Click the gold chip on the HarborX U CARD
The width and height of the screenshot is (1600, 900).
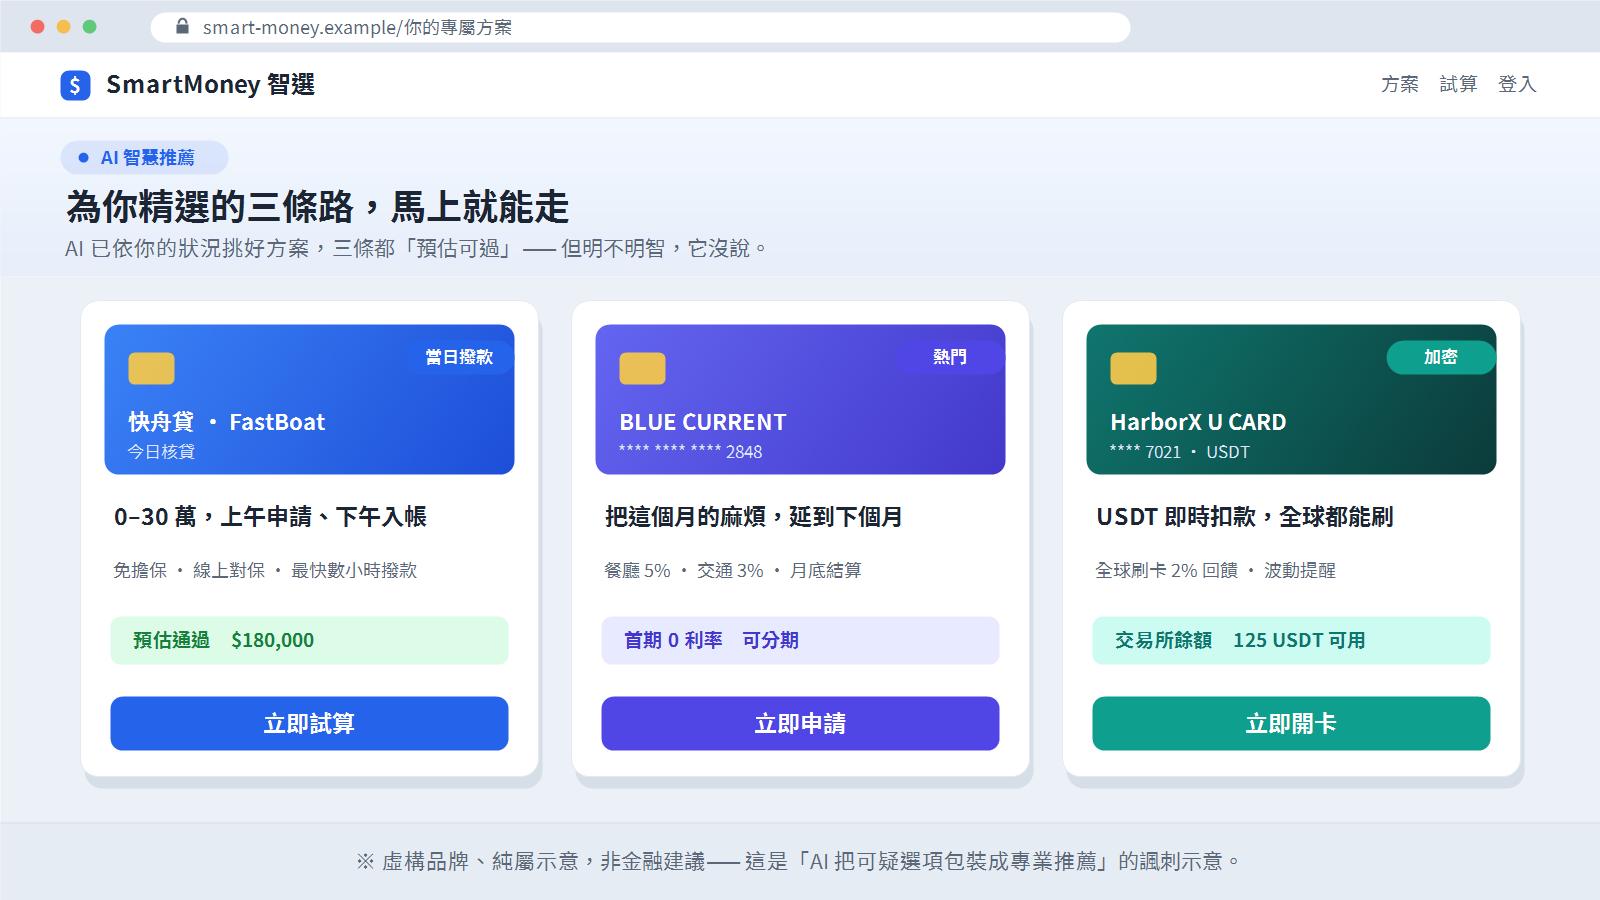point(1133,368)
